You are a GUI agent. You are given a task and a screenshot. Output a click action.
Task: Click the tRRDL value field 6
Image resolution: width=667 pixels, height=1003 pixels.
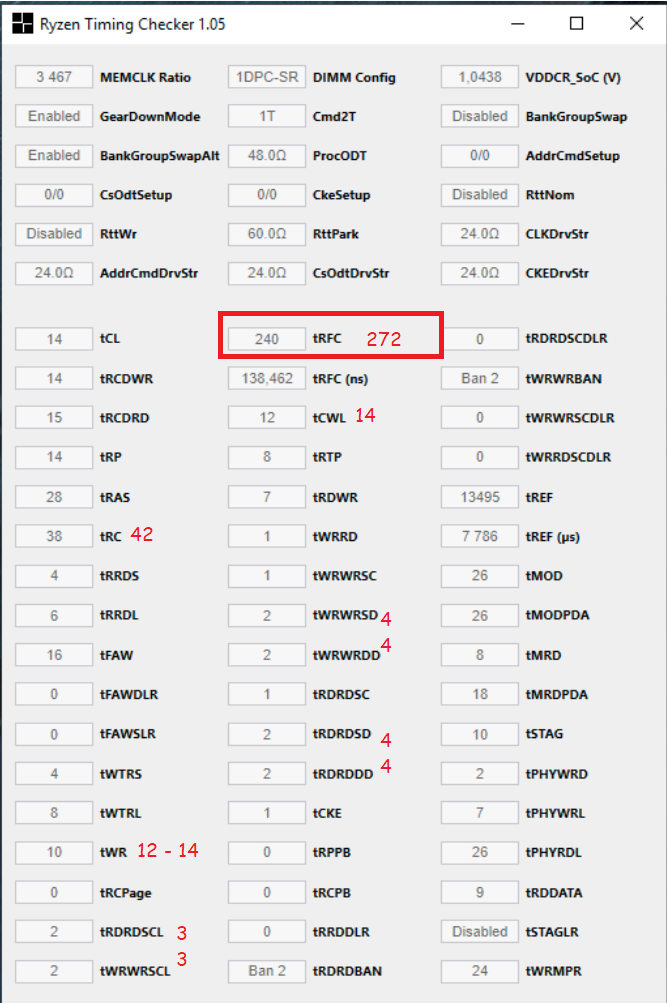tap(54, 615)
